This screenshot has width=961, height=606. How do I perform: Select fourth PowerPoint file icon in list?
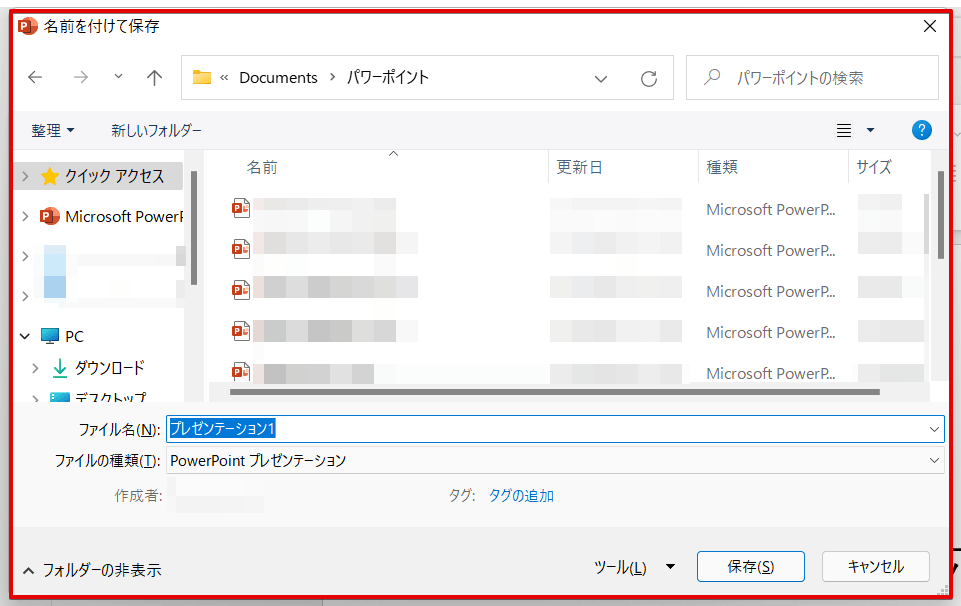click(x=241, y=331)
